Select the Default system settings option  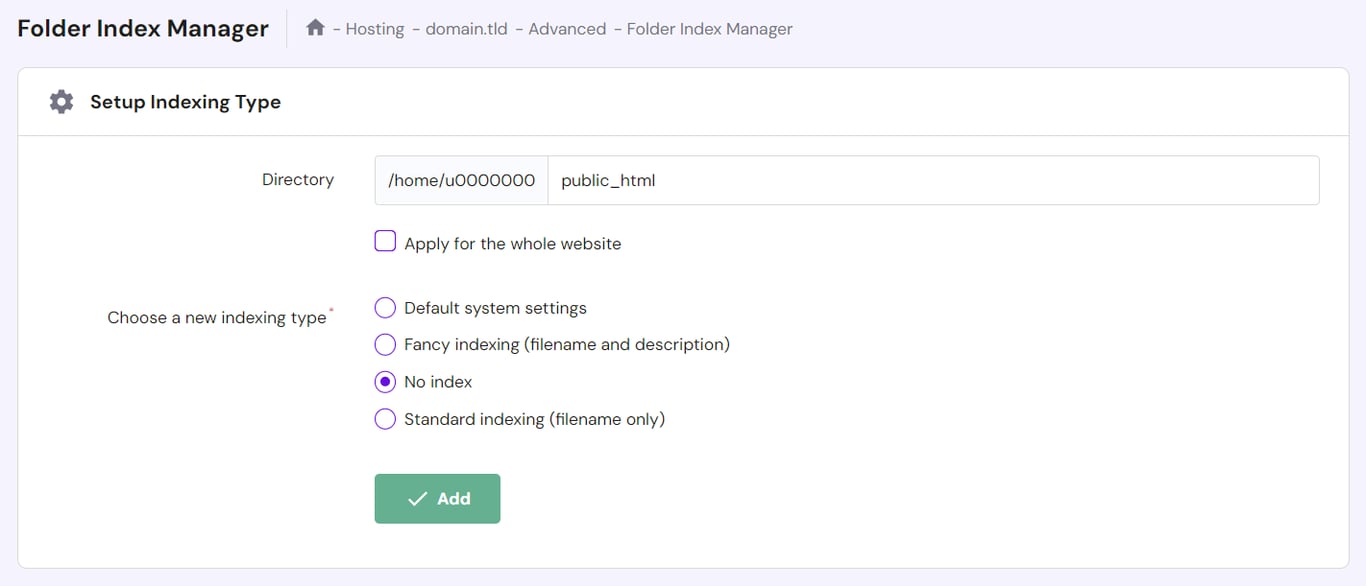[385, 307]
